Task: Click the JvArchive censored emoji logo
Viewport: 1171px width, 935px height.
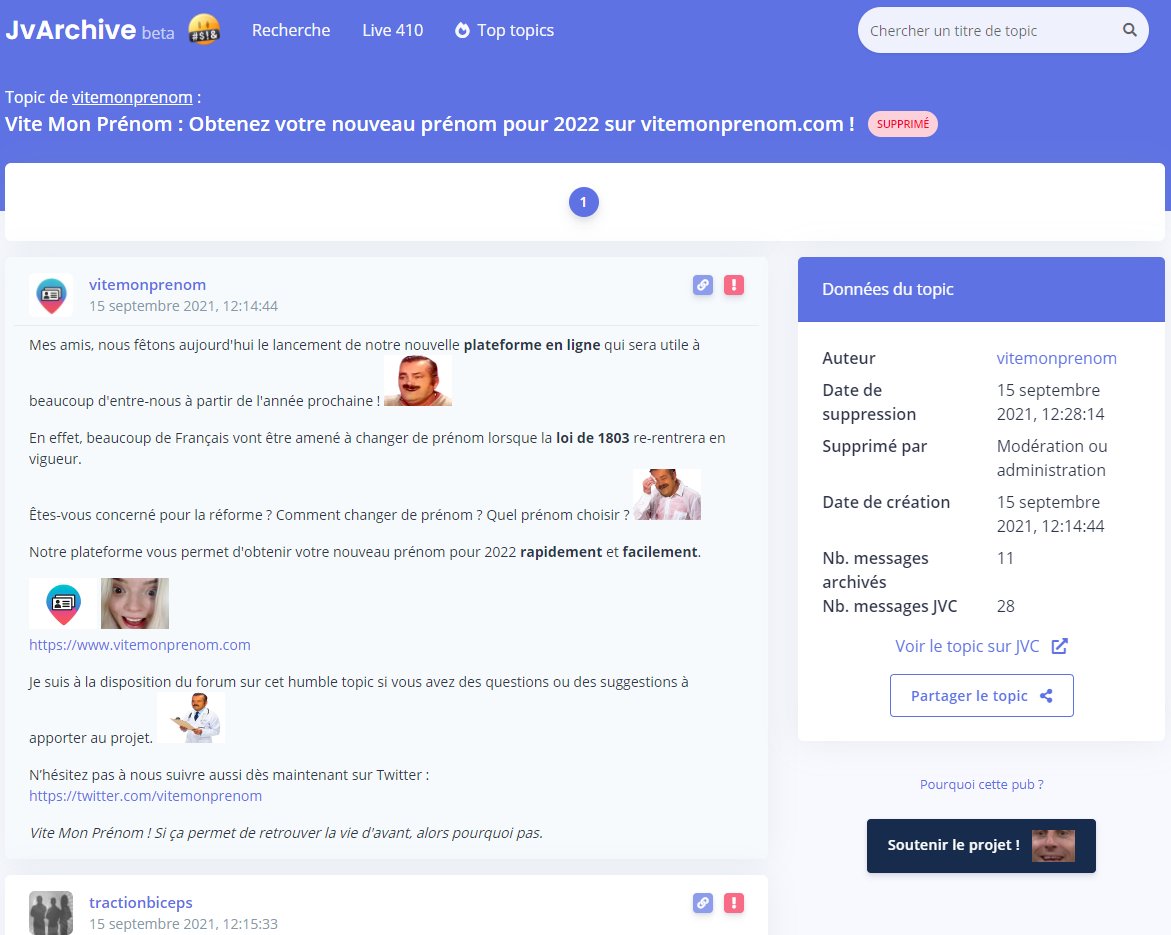Action: (204, 29)
